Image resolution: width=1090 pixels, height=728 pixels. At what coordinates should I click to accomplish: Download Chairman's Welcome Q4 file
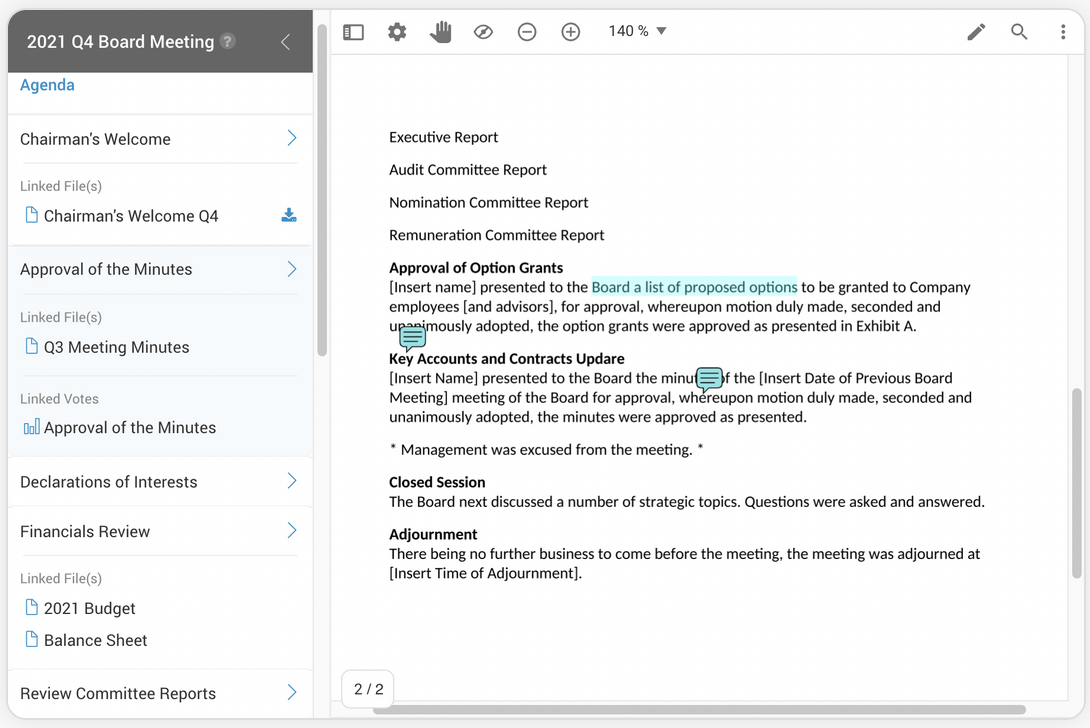[289, 215]
